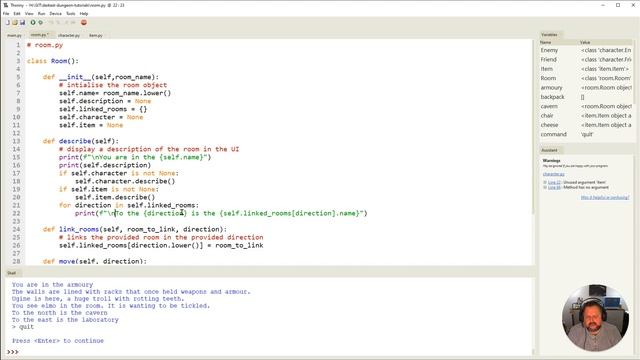
Task: Select the Enemy variable row
Action: (585, 50)
